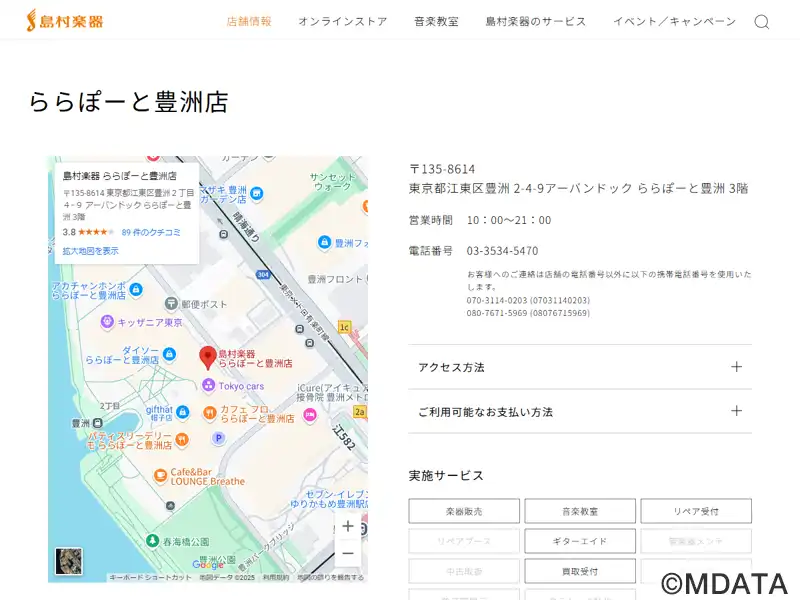
Task: Click the parking P marker on map
Action: [218, 438]
